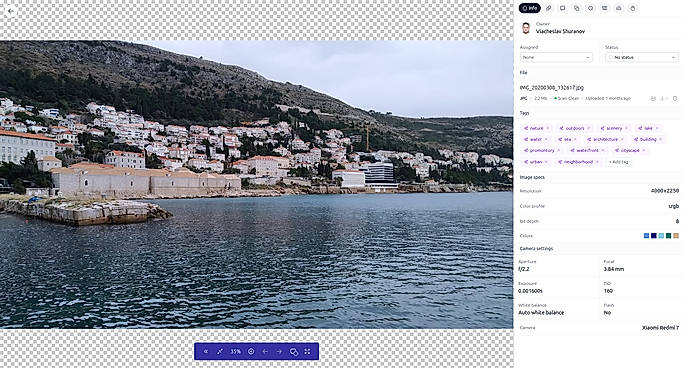Viewport: 684px width, 368px height.
Task: Click the architecture tag
Action: click(605, 139)
